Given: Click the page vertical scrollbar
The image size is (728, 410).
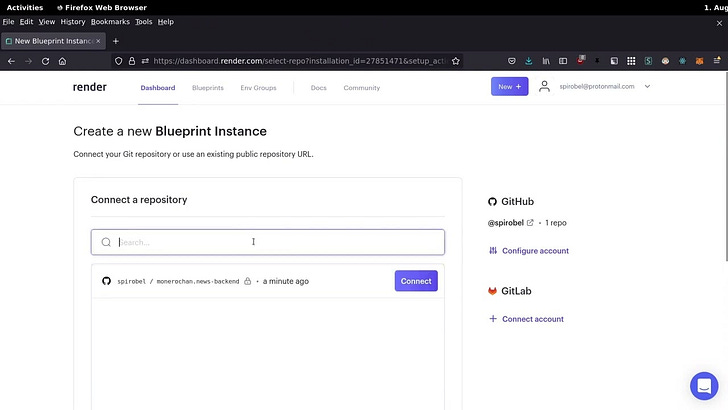Looking at the screenshot, I should point(726,167).
